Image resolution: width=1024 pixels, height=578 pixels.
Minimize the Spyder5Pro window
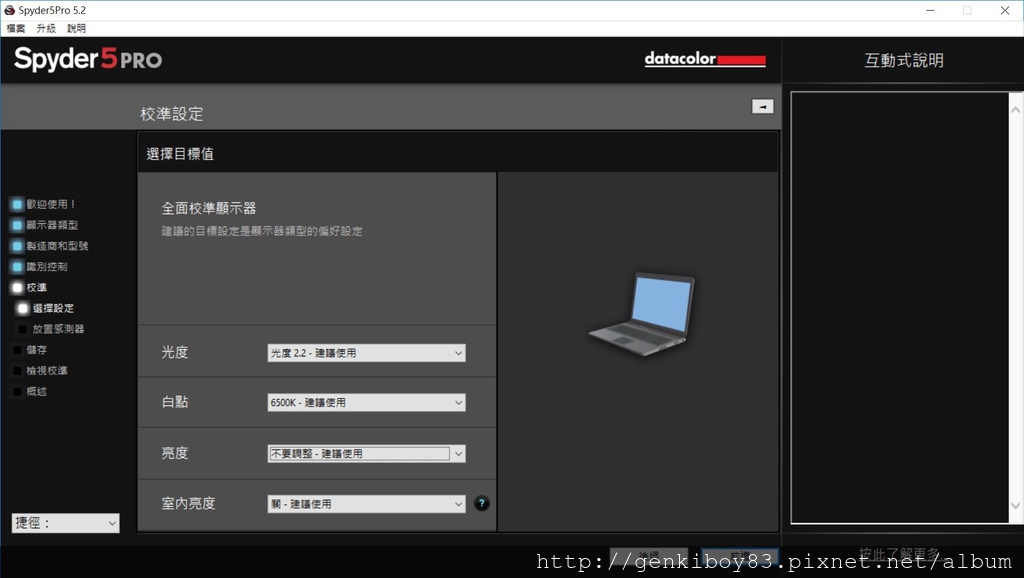(x=931, y=10)
